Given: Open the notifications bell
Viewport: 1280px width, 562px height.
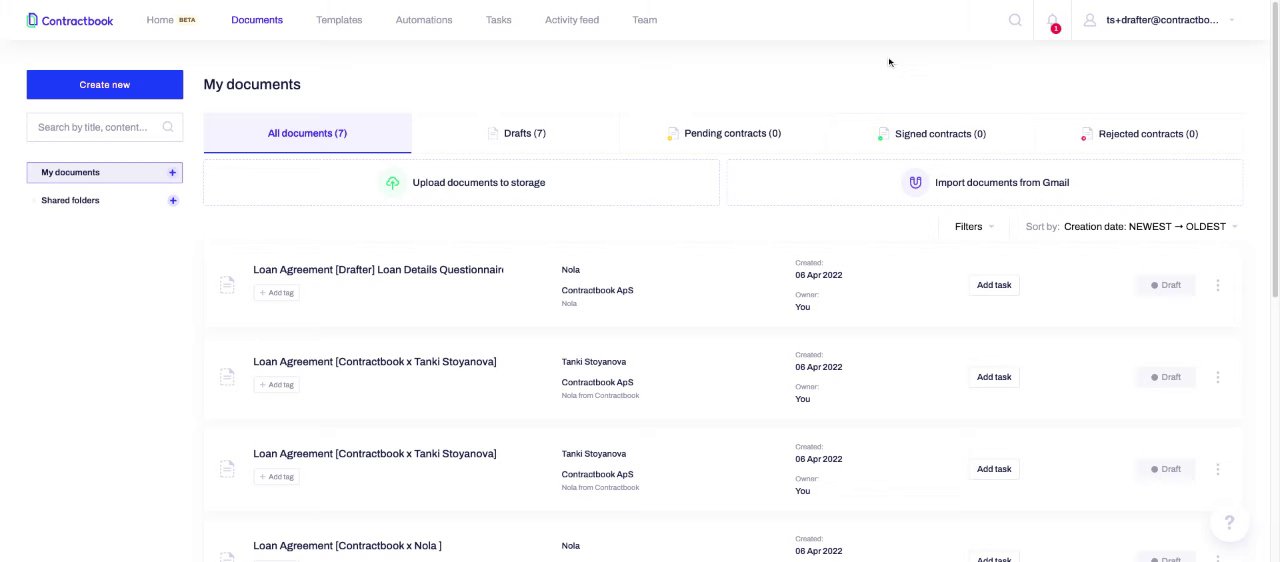Looking at the screenshot, I should point(1052,20).
